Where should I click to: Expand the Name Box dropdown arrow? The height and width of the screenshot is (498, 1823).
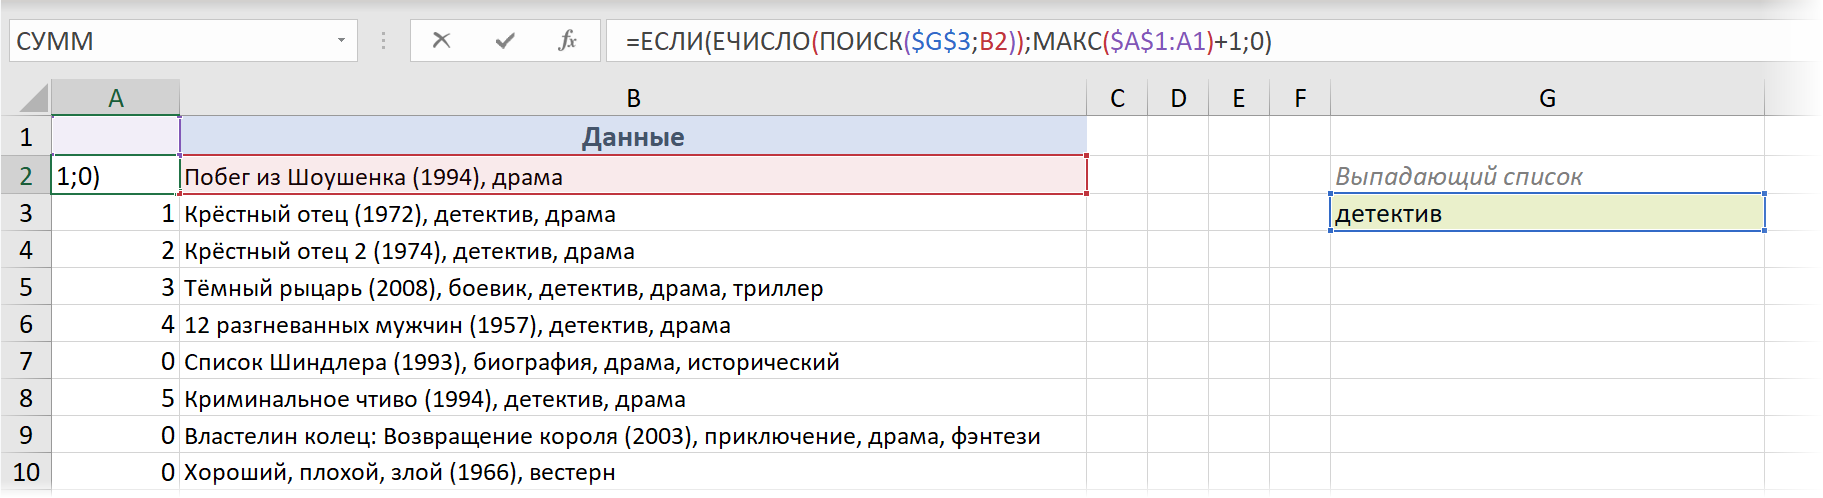tap(341, 41)
